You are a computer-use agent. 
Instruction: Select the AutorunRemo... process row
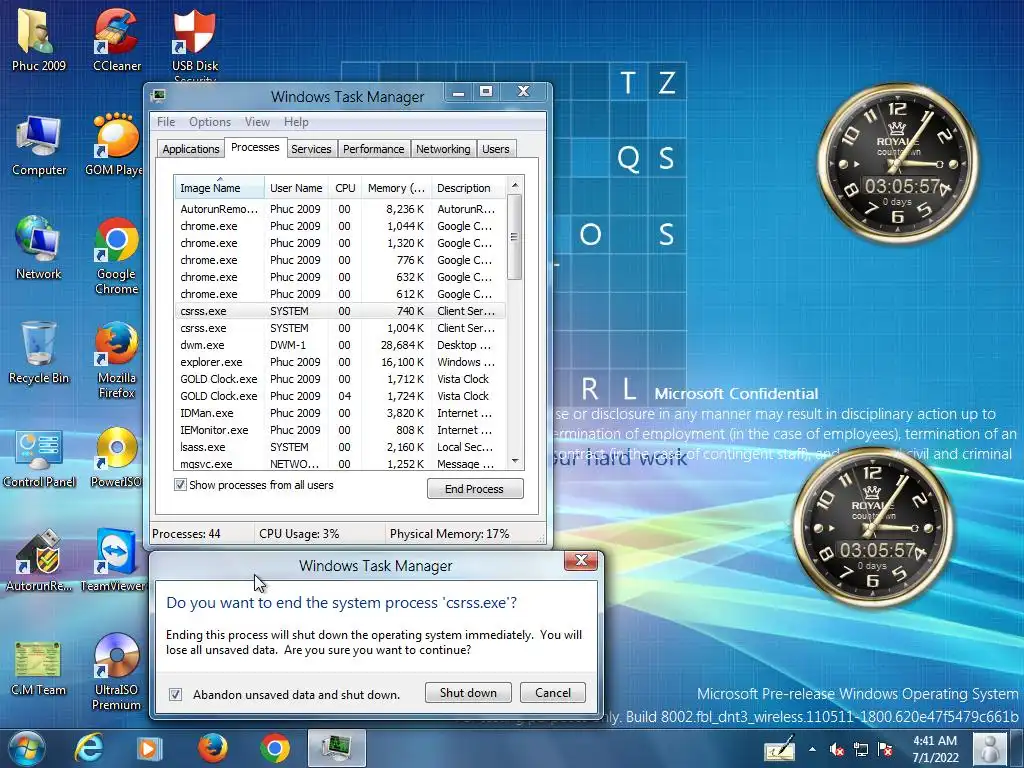coord(340,209)
